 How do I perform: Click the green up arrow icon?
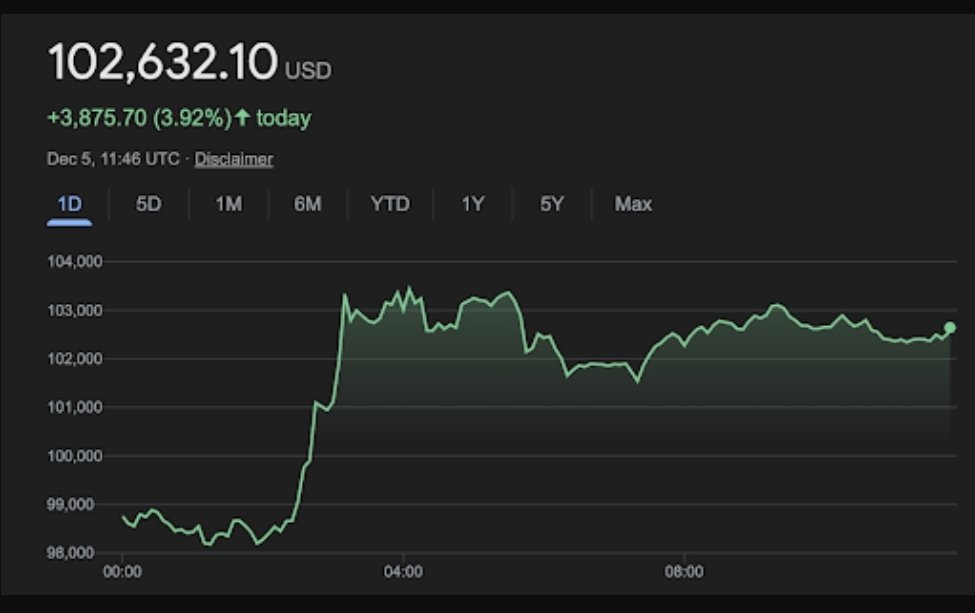click(x=241, y=118)
